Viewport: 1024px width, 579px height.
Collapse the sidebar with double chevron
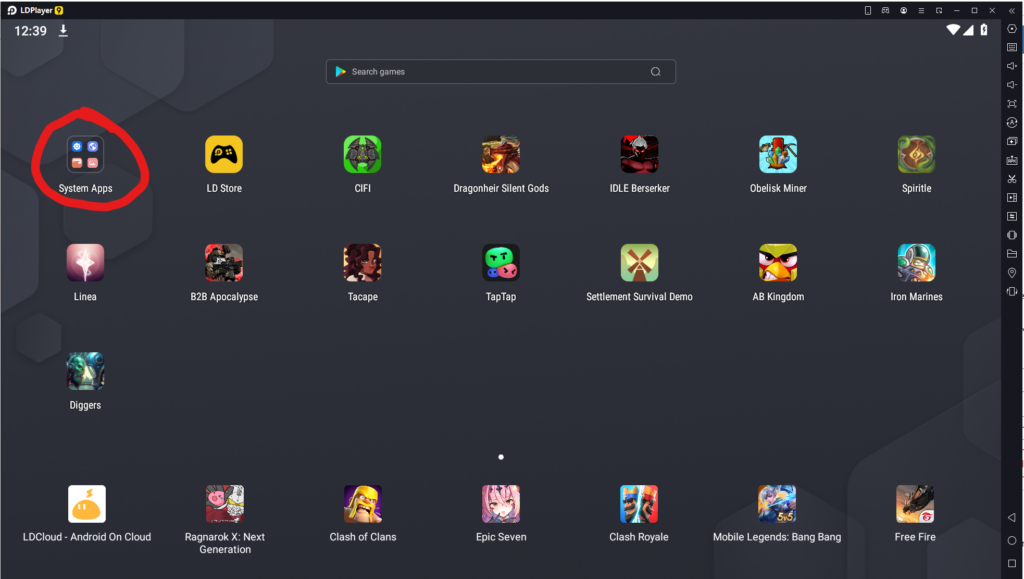click(1012, 10)
